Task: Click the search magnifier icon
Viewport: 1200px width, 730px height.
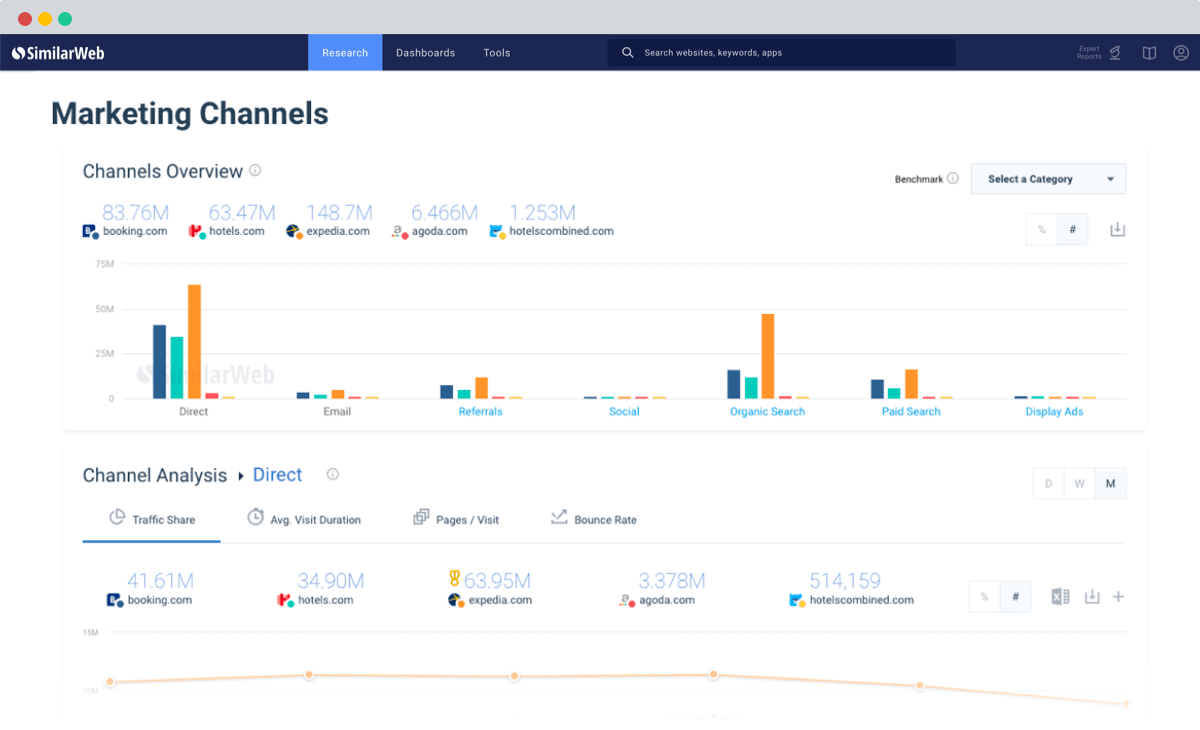Action: coord(628,53)
